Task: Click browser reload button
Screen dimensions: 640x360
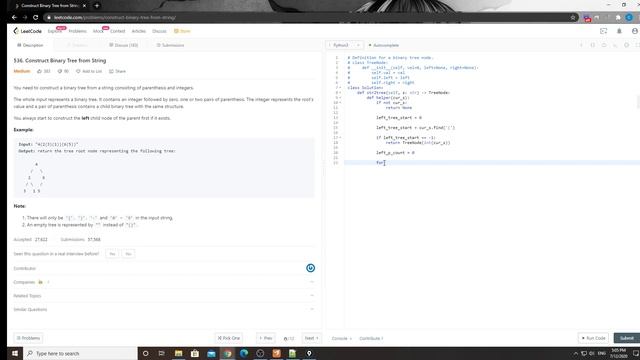Action: (x=36, y=18)
